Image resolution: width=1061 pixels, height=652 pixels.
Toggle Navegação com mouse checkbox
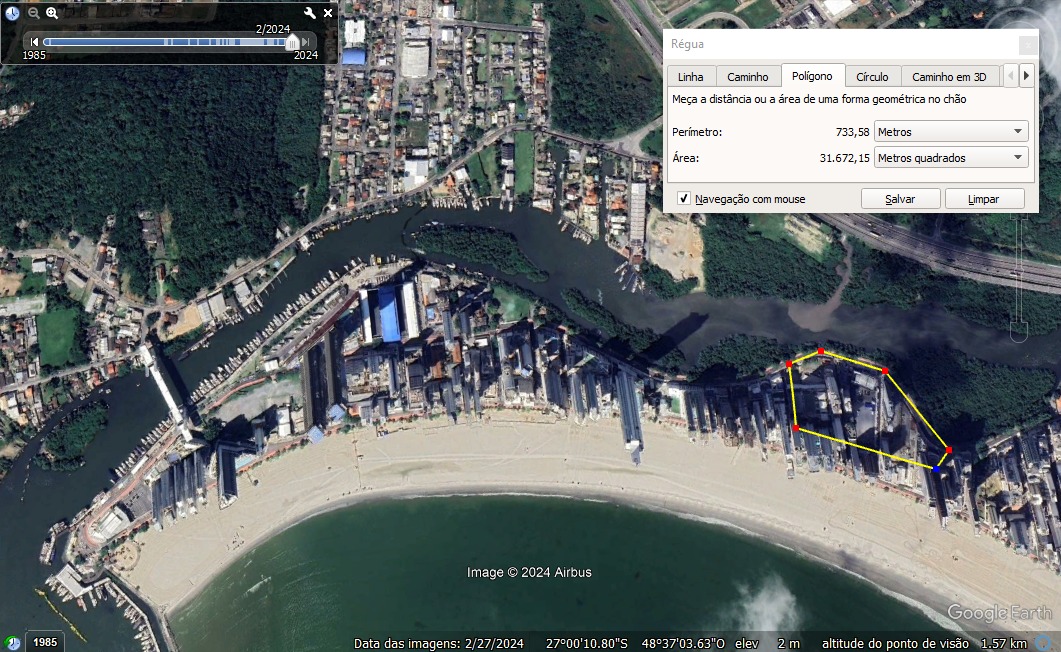684,199
